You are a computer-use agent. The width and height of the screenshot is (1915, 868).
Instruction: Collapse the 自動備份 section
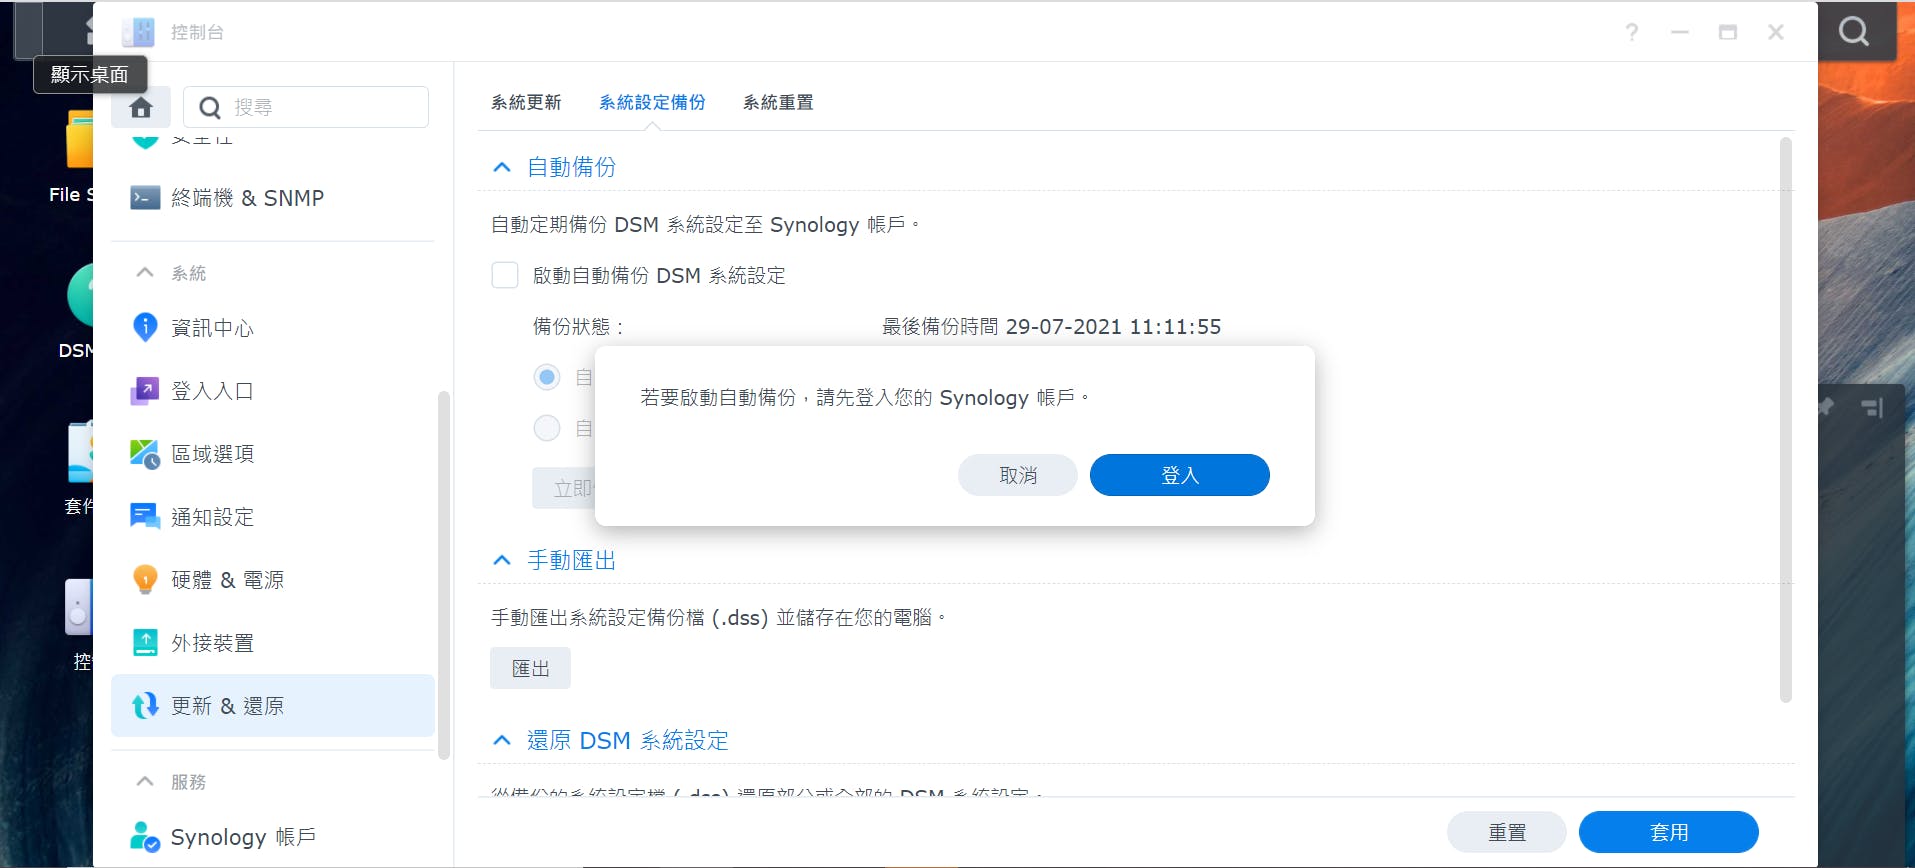[x=502, y=167]
